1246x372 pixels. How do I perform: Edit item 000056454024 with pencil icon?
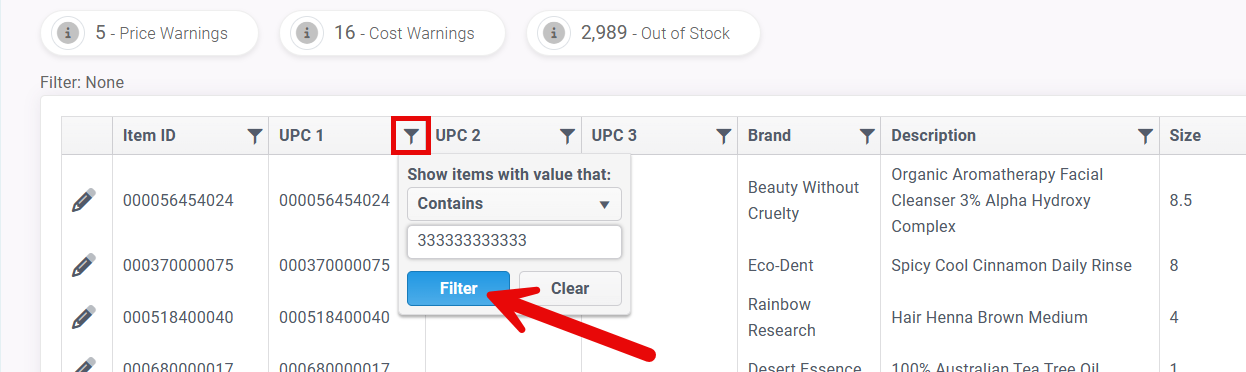click(x=84, y=200)
